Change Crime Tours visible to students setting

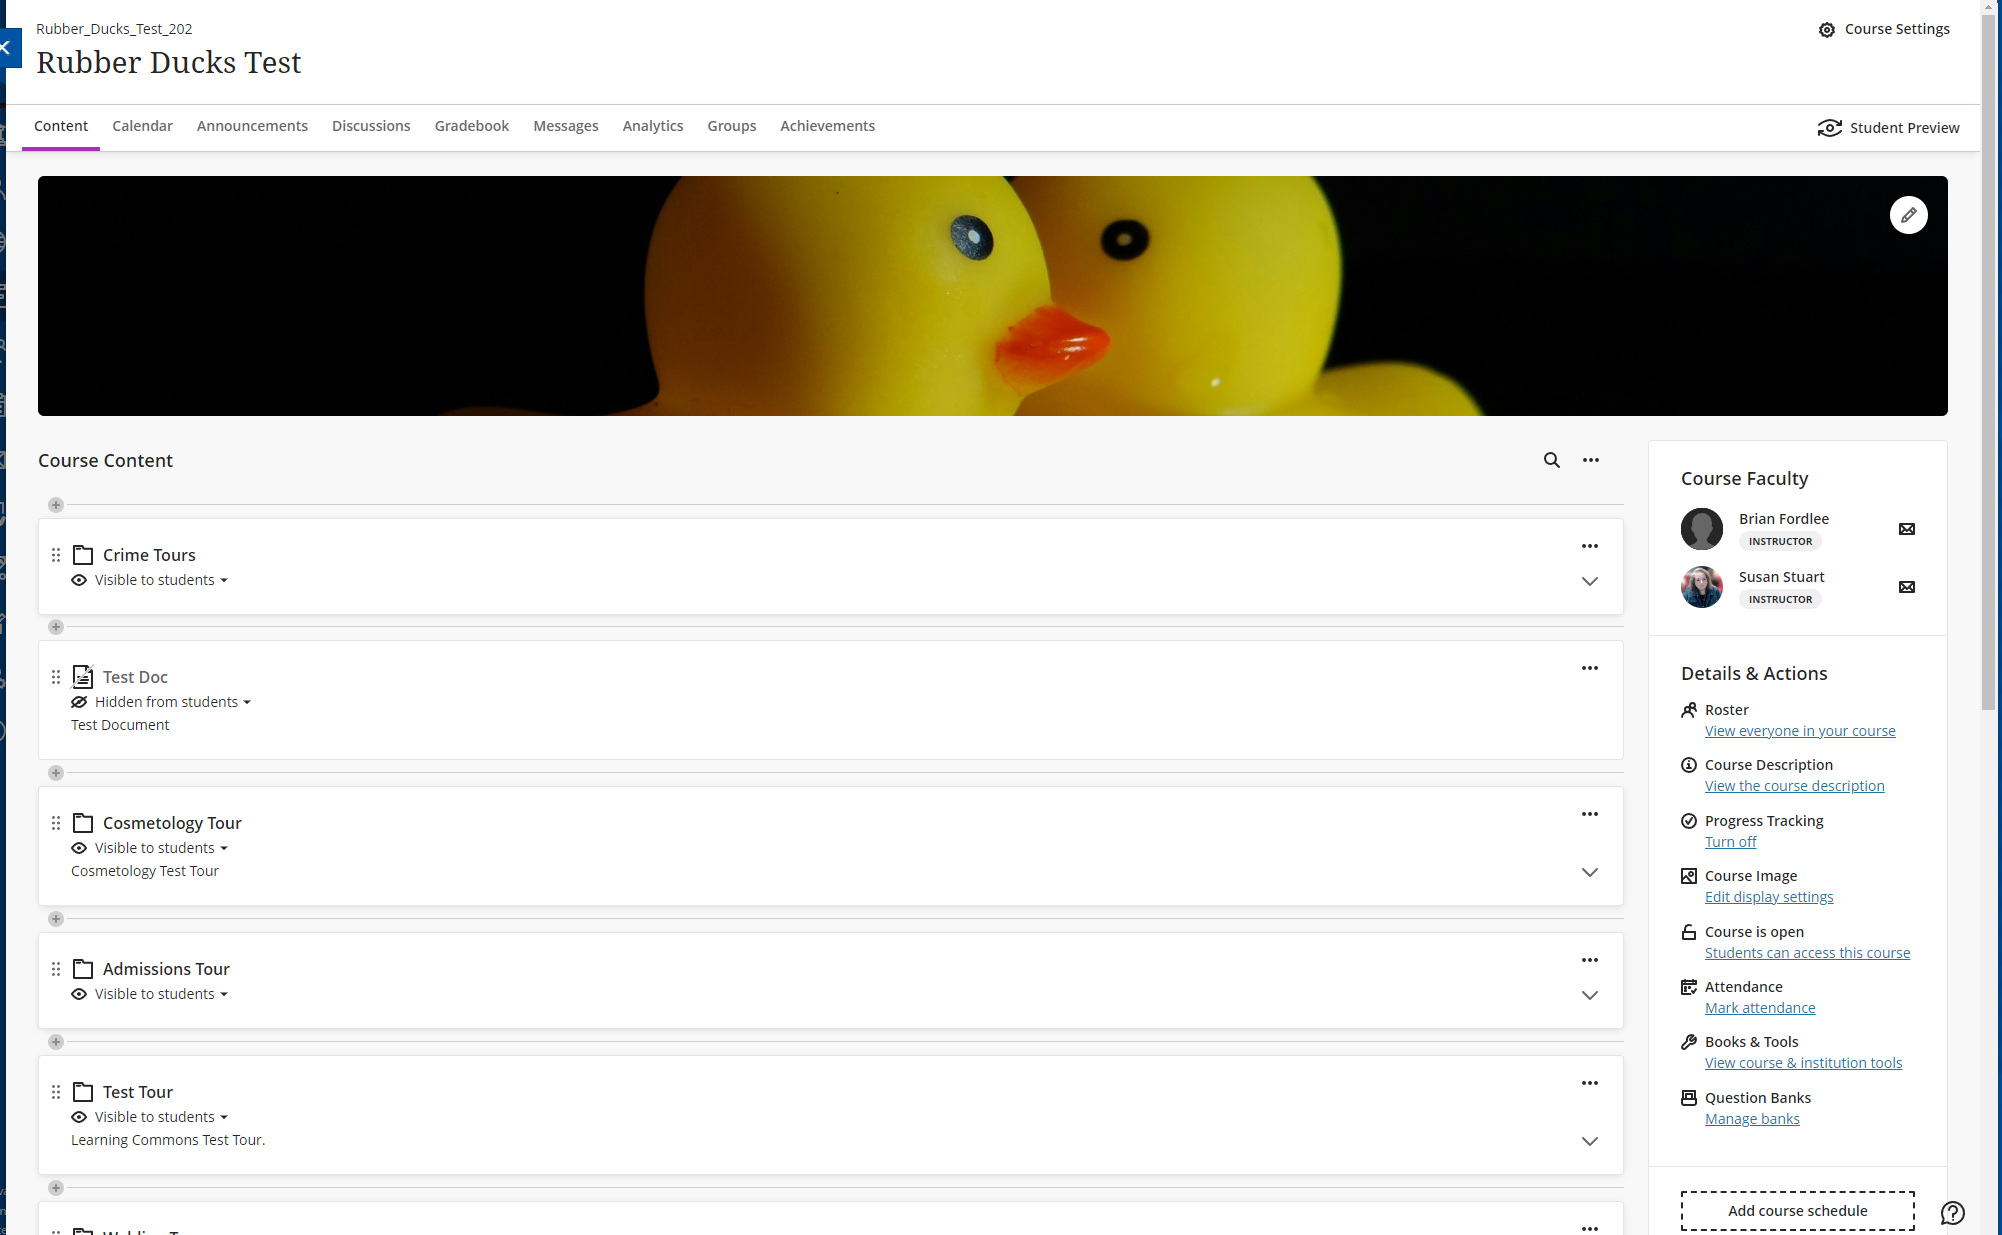tap(155, 580)
